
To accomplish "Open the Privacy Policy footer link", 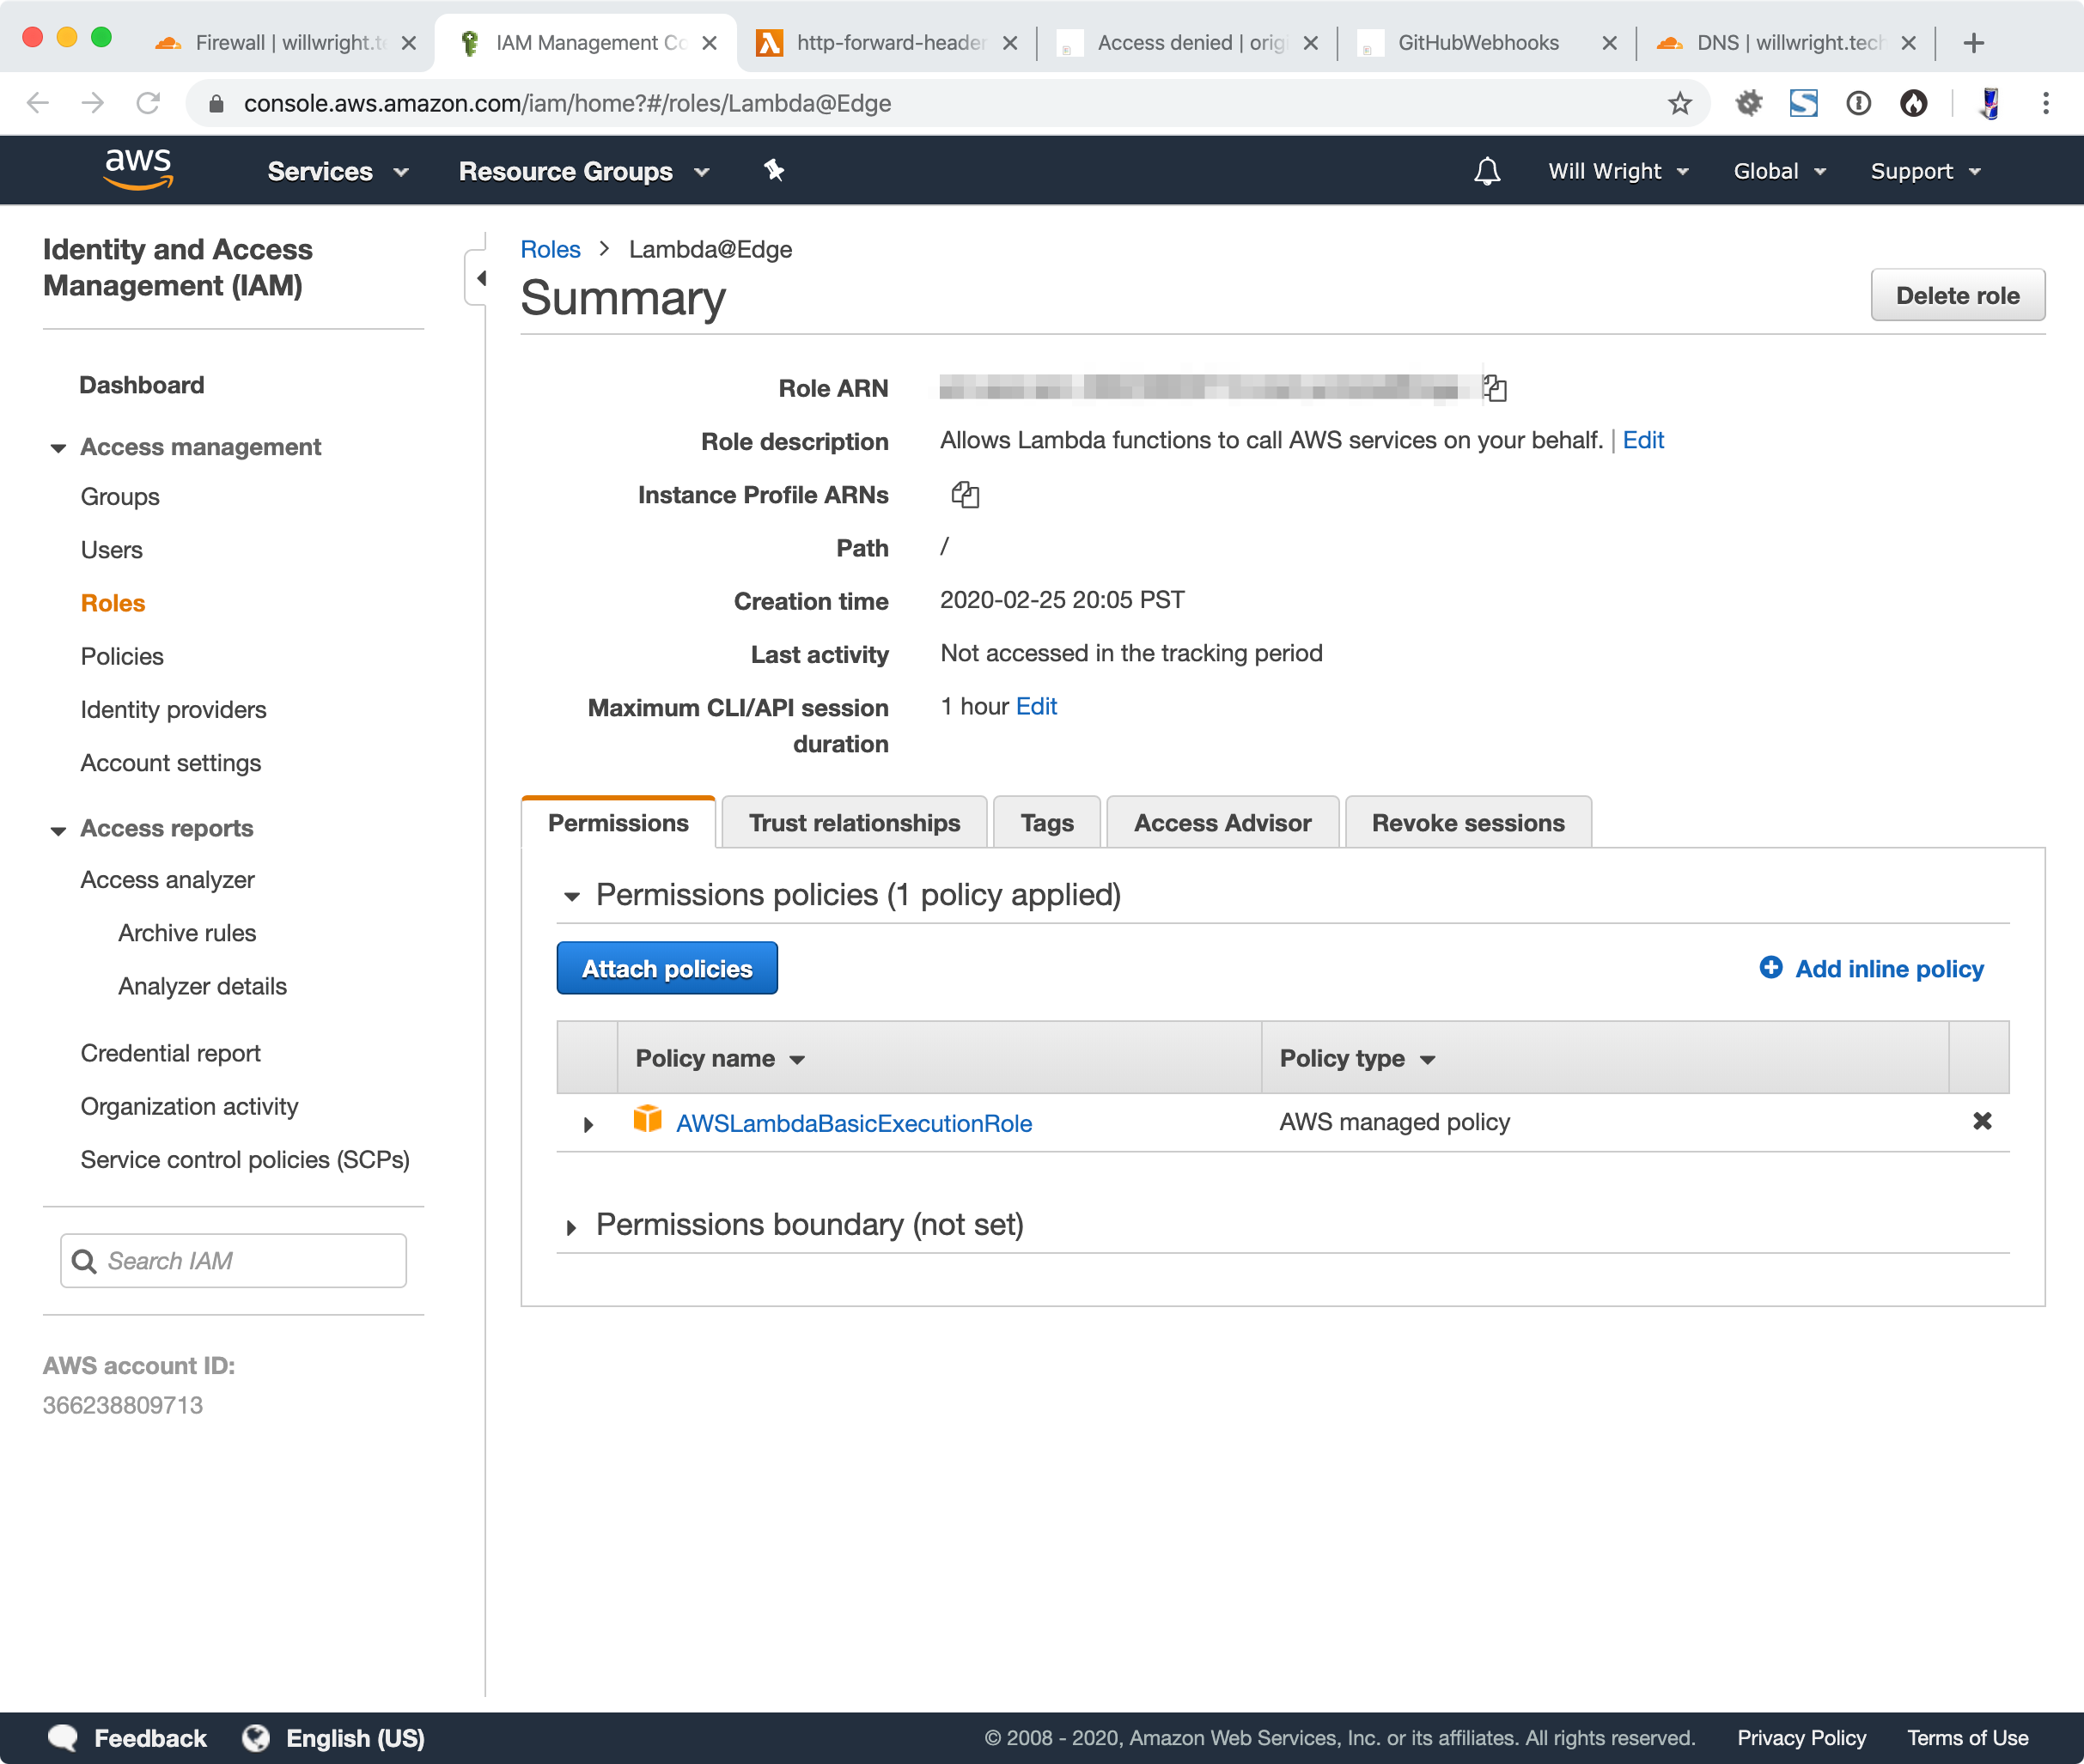I will (x=1801, y=1737).
